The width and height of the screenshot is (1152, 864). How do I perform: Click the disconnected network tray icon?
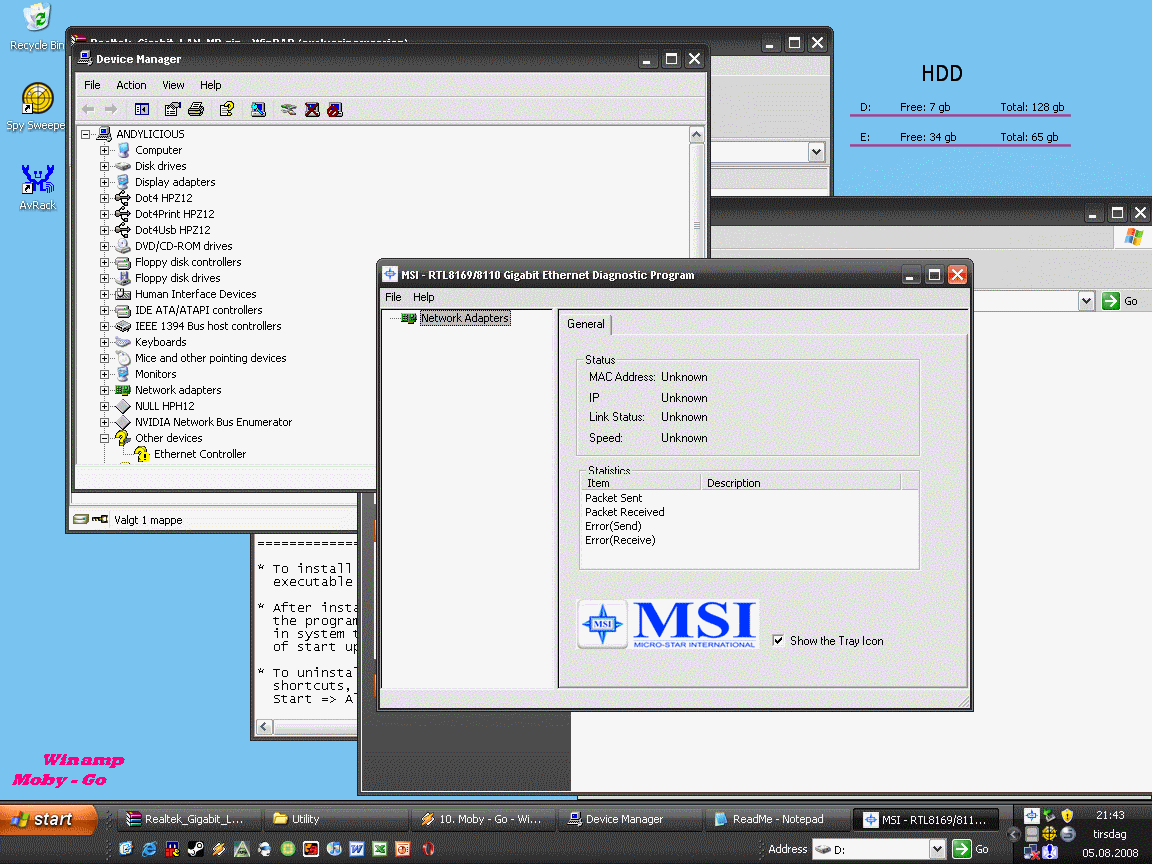[x=1032, y=852]
